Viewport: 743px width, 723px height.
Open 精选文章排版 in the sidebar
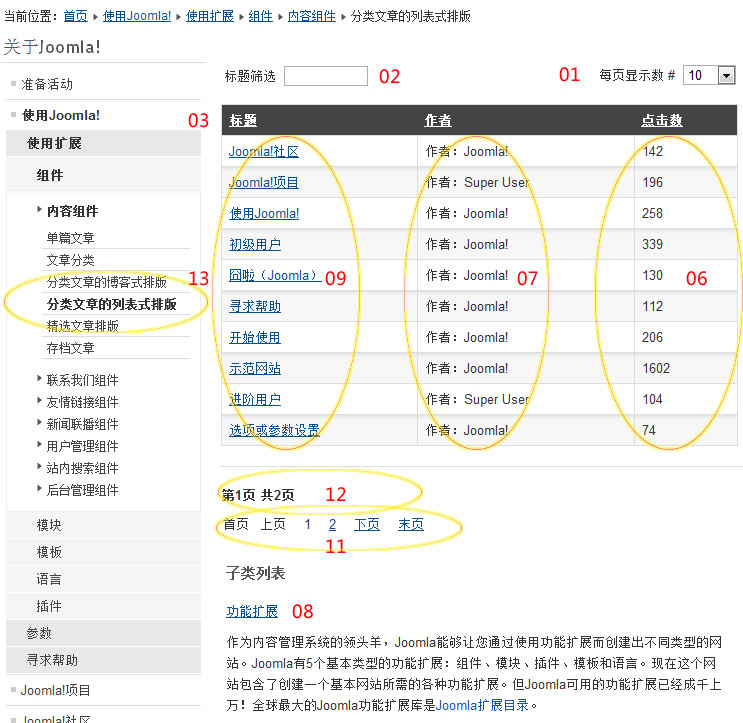coord(82,326)
